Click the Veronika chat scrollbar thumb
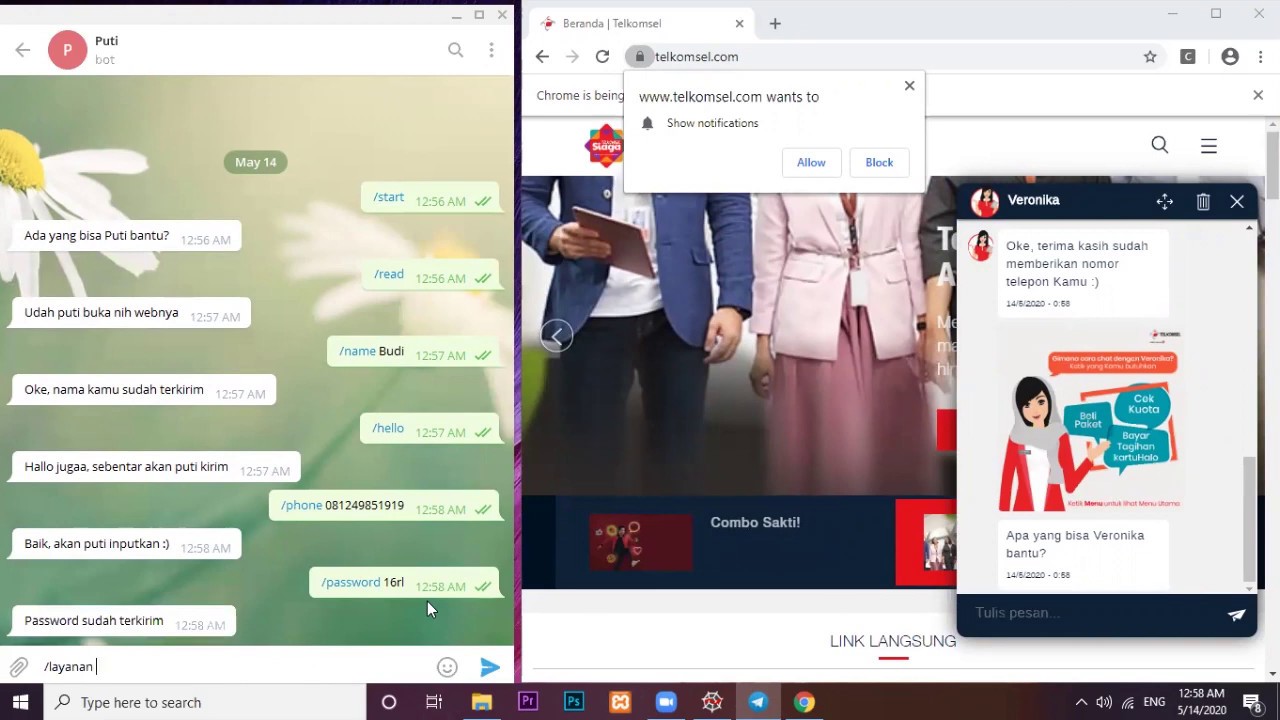 point(1248,520)
